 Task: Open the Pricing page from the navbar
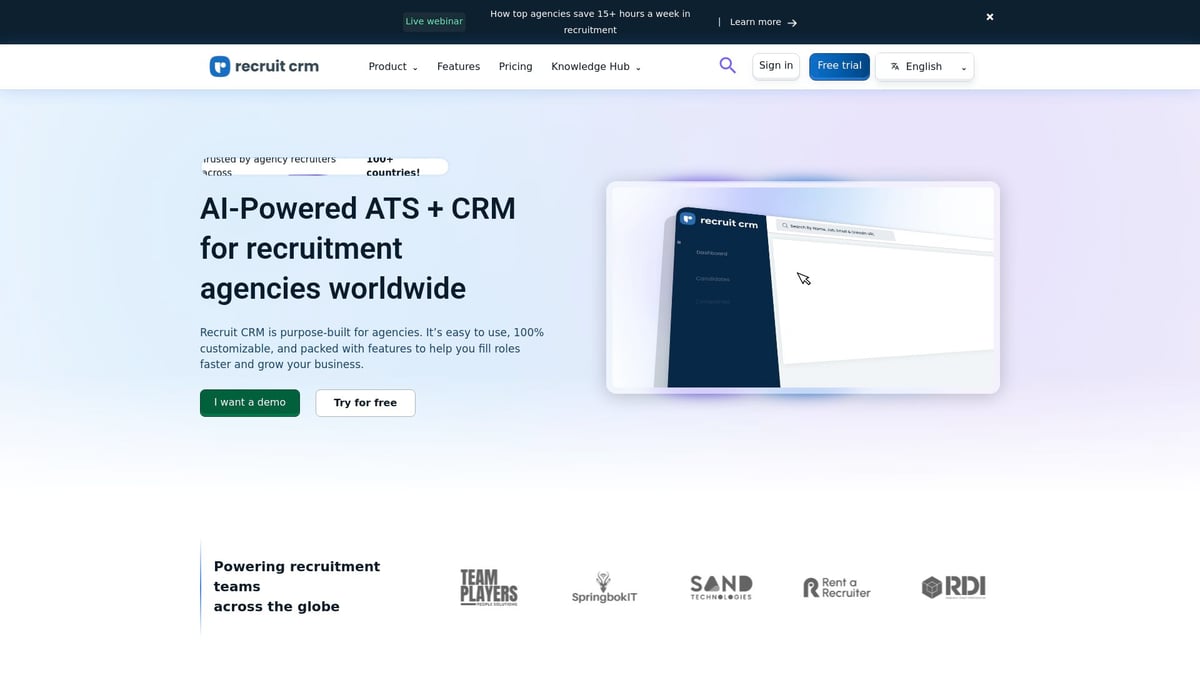515,66
